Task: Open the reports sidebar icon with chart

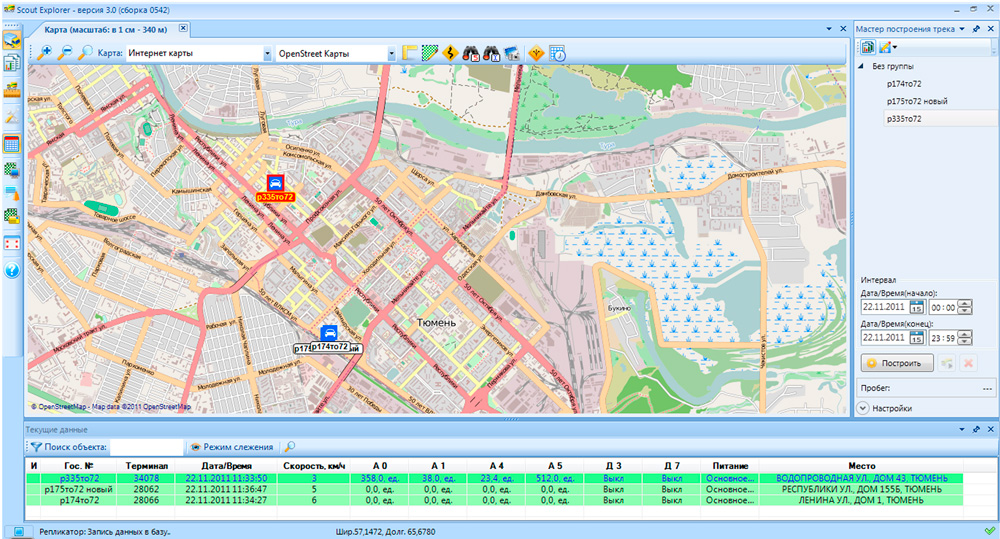Action: (x=11, y=63)
